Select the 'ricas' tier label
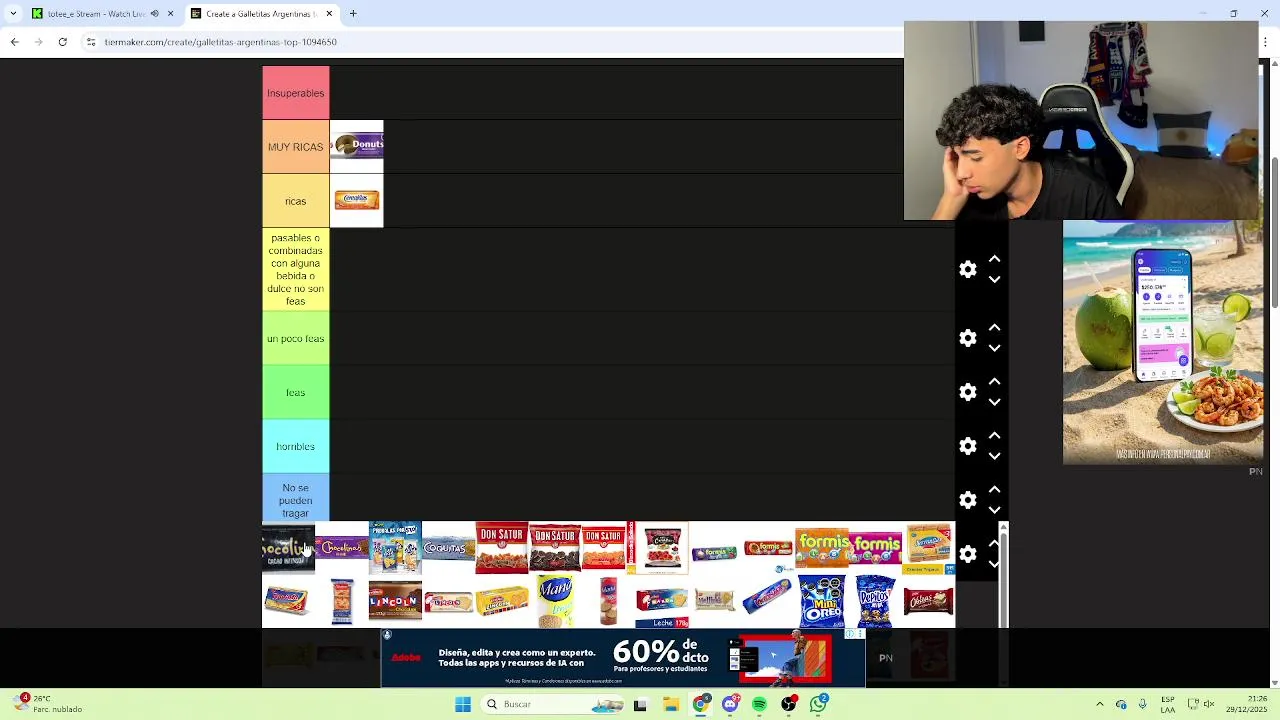The height and width of the screenshot is (720, 1280). pos(296,201)
